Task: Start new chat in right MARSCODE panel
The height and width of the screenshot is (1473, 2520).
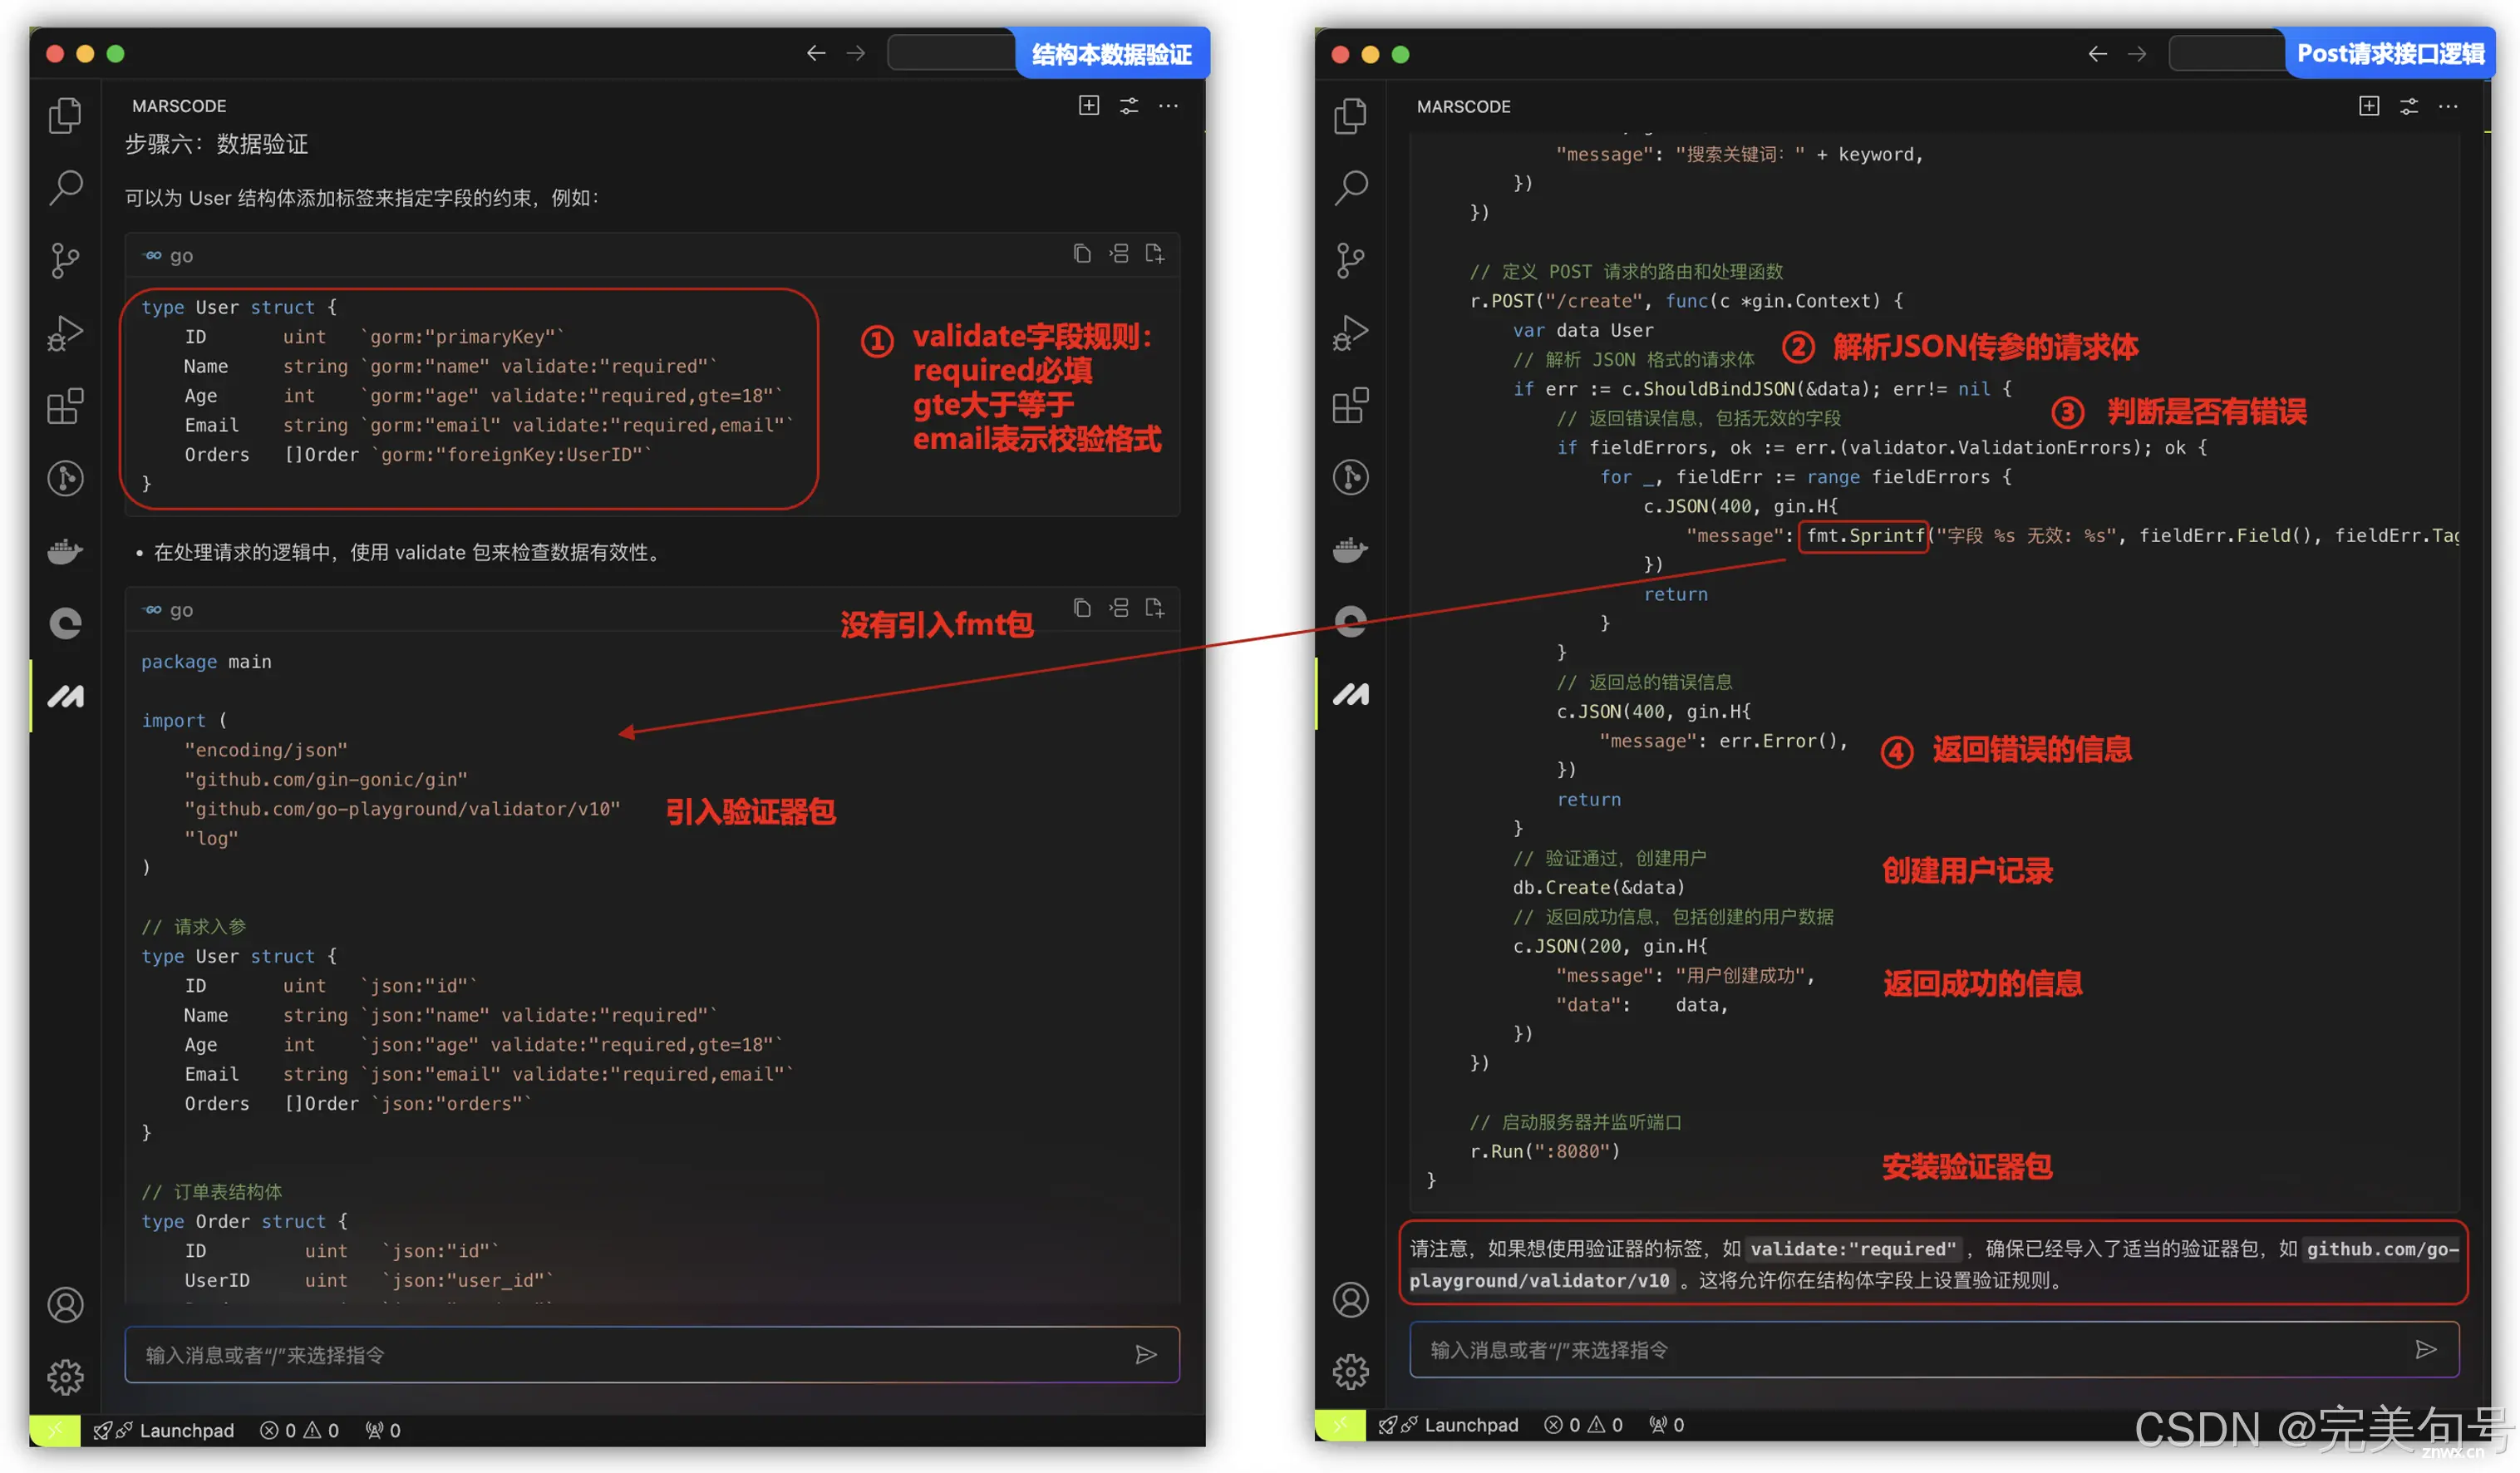Action: click(x=2369, y=105)
